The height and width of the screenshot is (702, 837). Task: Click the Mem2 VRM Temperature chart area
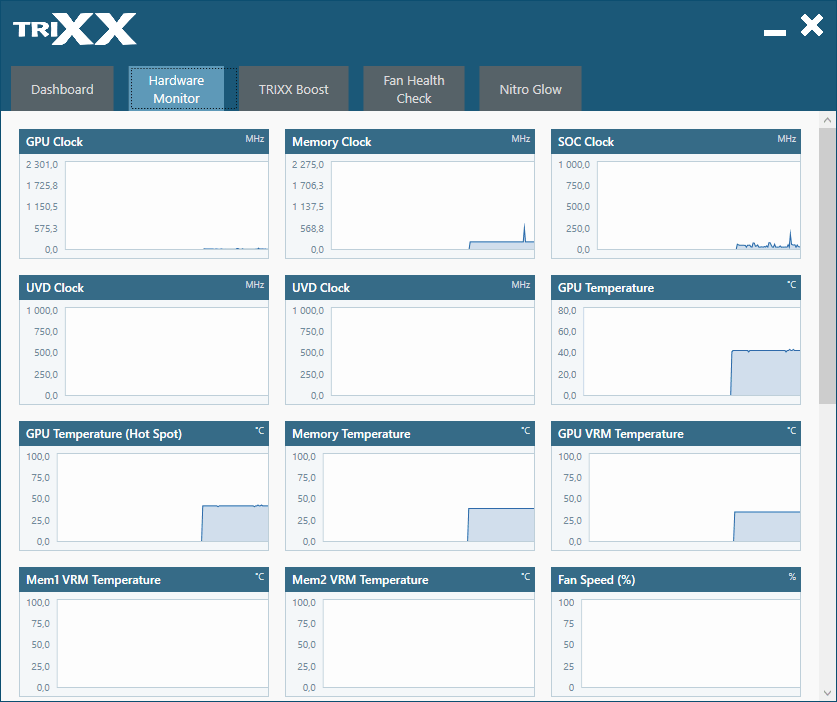[429, 643]
